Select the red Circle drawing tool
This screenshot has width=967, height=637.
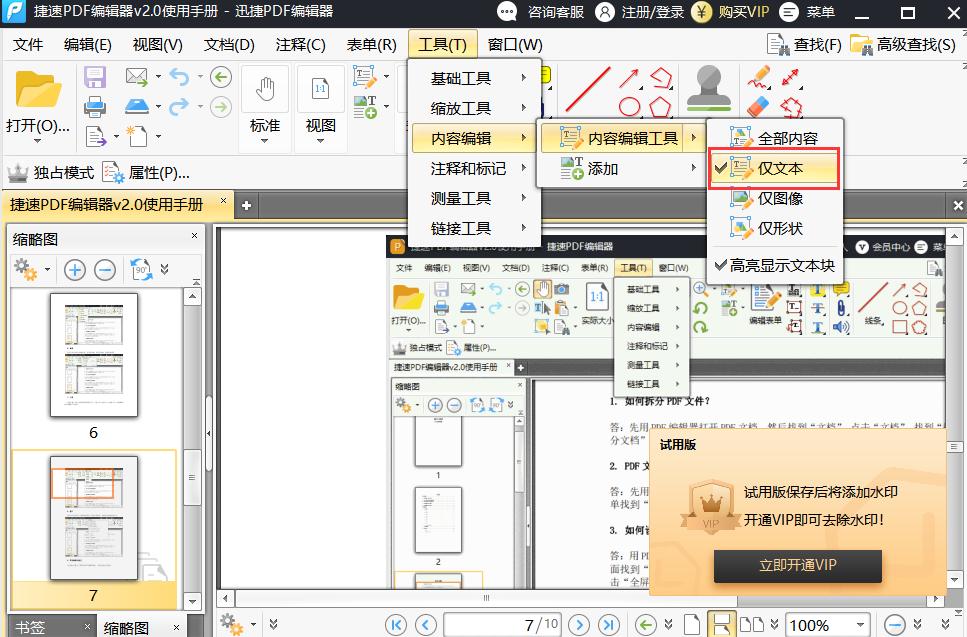629,105
